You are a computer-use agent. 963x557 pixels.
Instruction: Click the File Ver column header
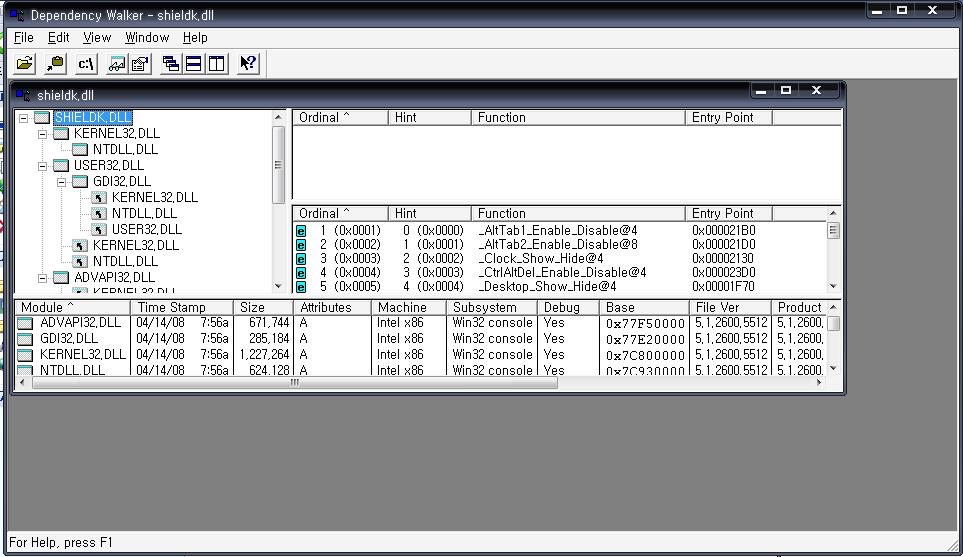(x=730, y=307)
